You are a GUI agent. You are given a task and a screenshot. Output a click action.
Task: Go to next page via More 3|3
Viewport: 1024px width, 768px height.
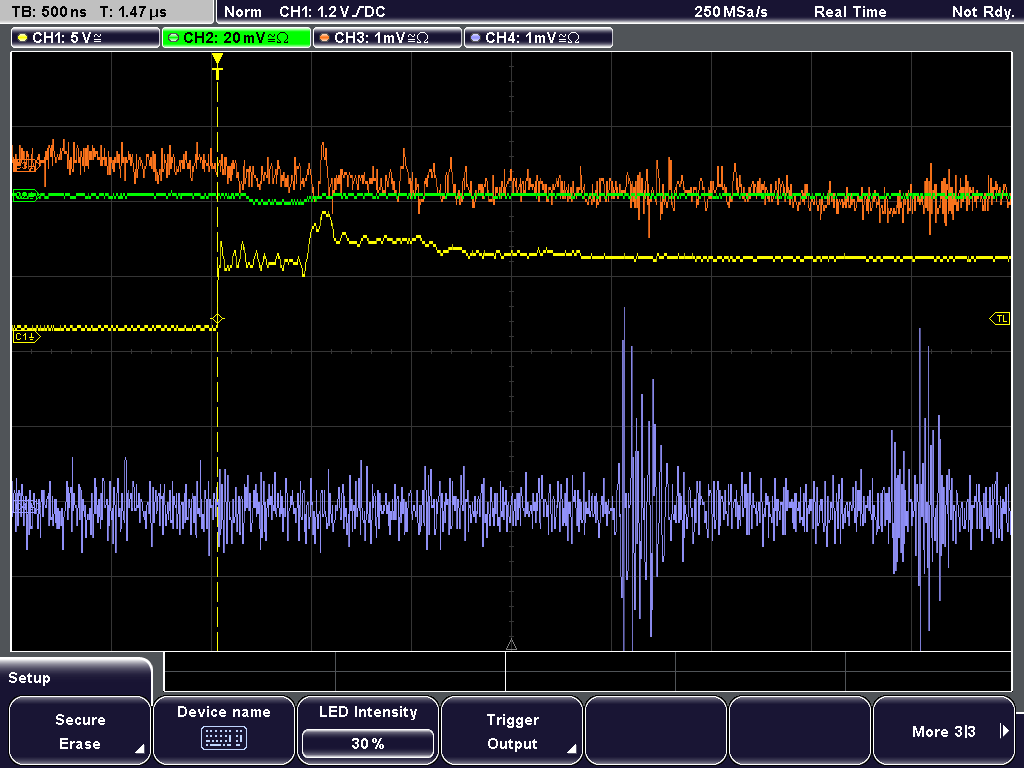[x=944, y=731]
